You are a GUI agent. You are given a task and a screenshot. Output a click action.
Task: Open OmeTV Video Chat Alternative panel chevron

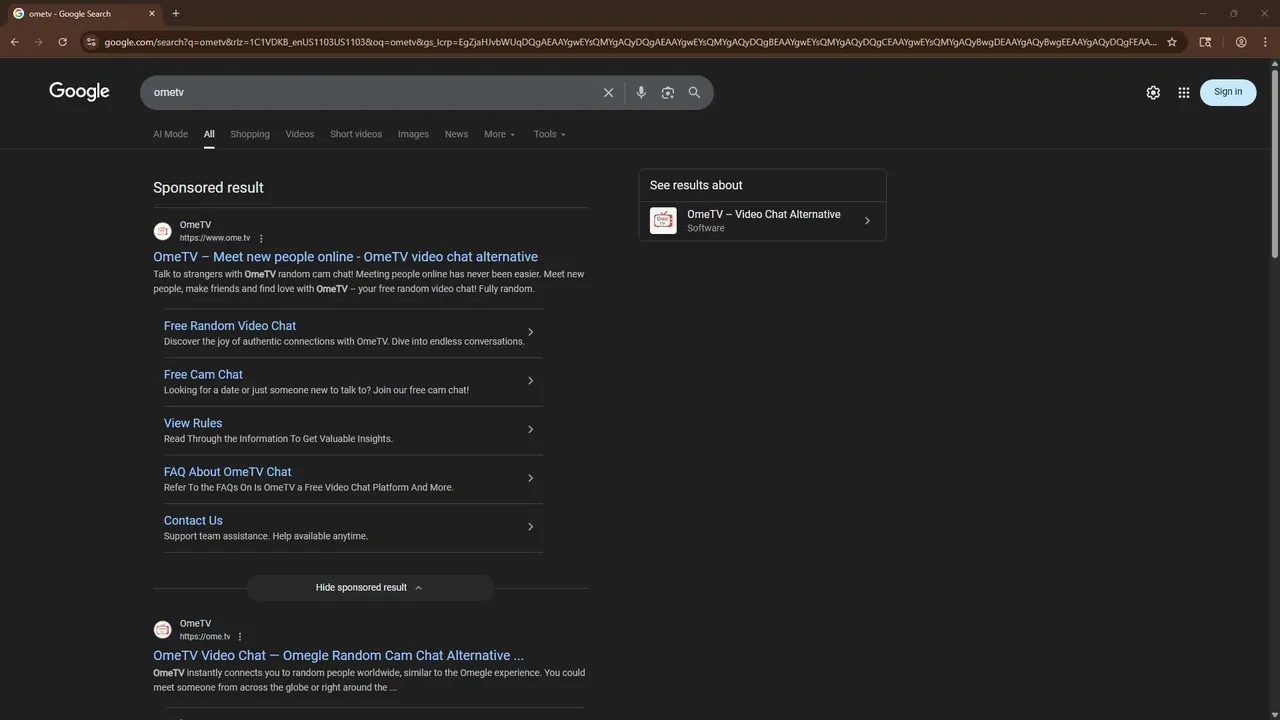867,221
